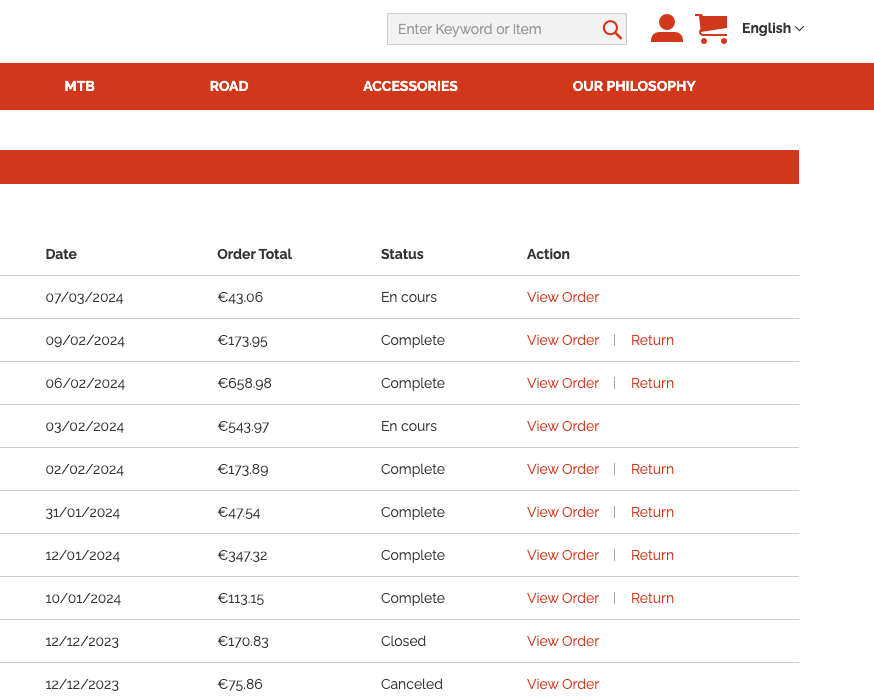Select date cell 10/01/2024
The image size is (874, 698).
83,599
